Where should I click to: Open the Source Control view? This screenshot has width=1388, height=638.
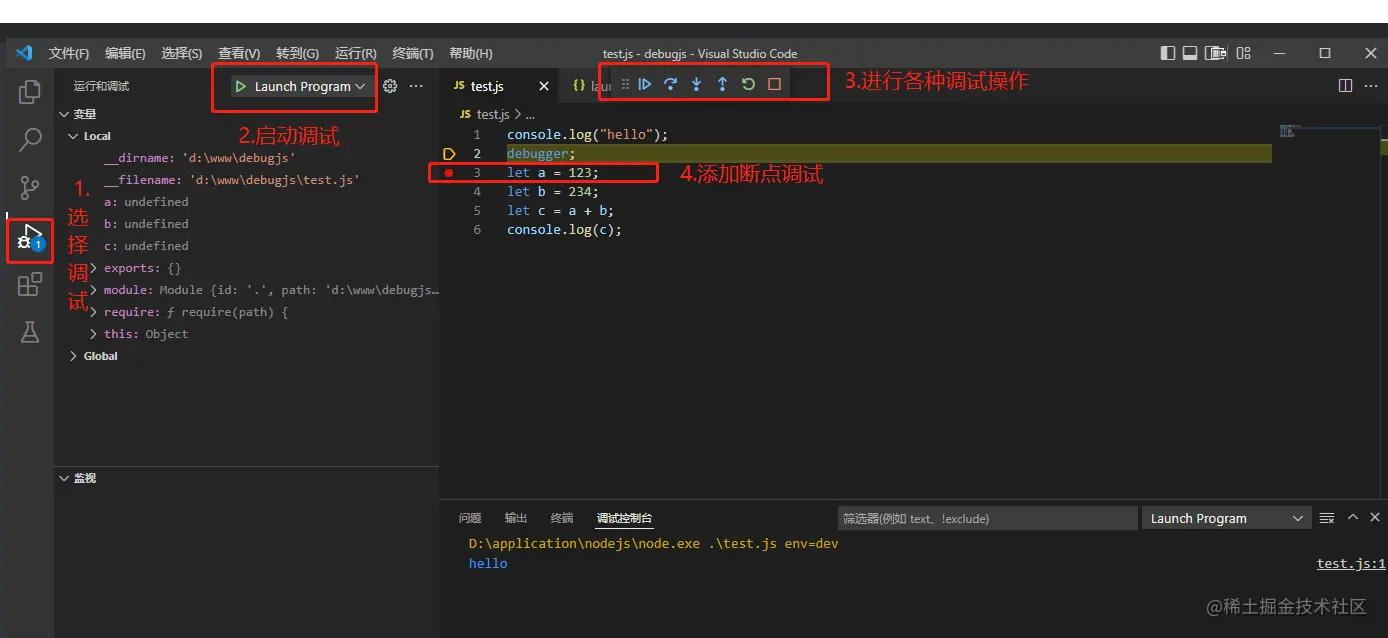click(x=30, y=187)
